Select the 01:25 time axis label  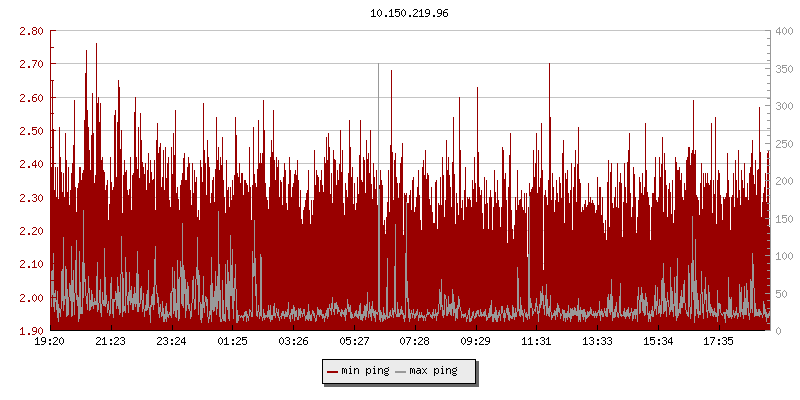232,341
